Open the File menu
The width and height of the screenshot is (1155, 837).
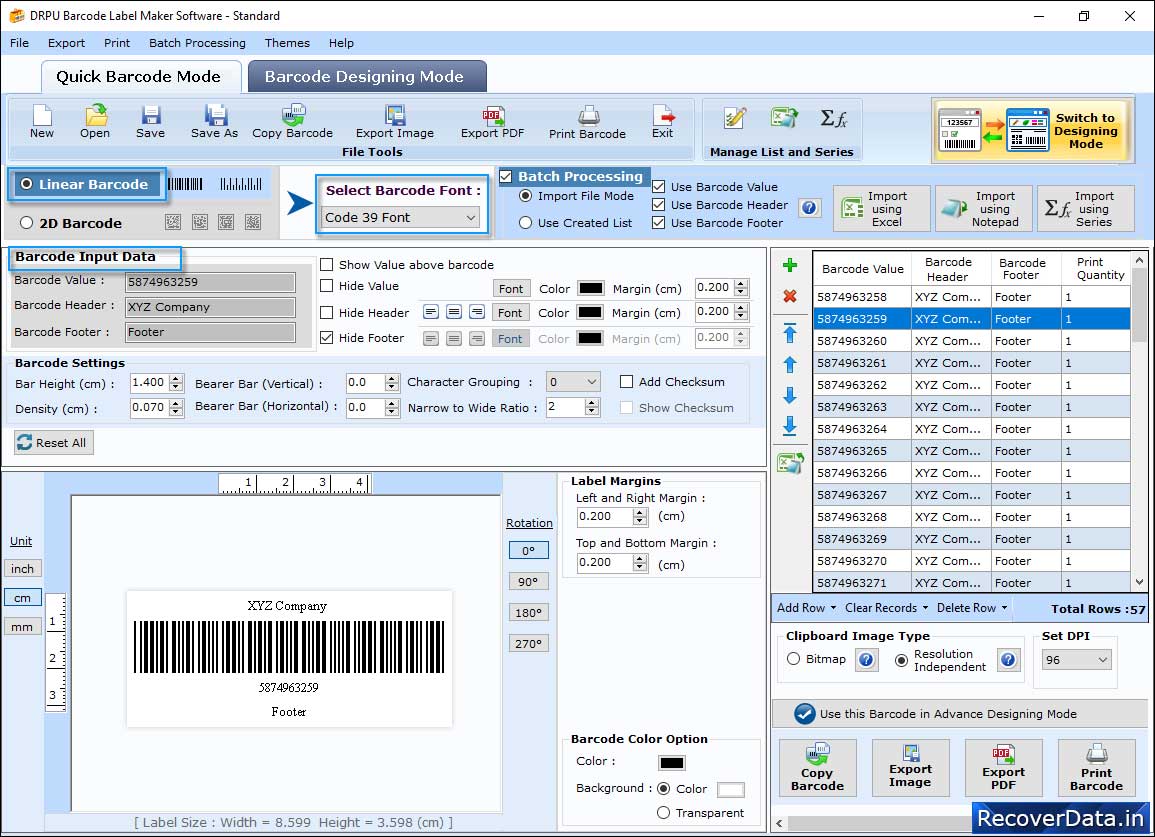pos(19,43)
